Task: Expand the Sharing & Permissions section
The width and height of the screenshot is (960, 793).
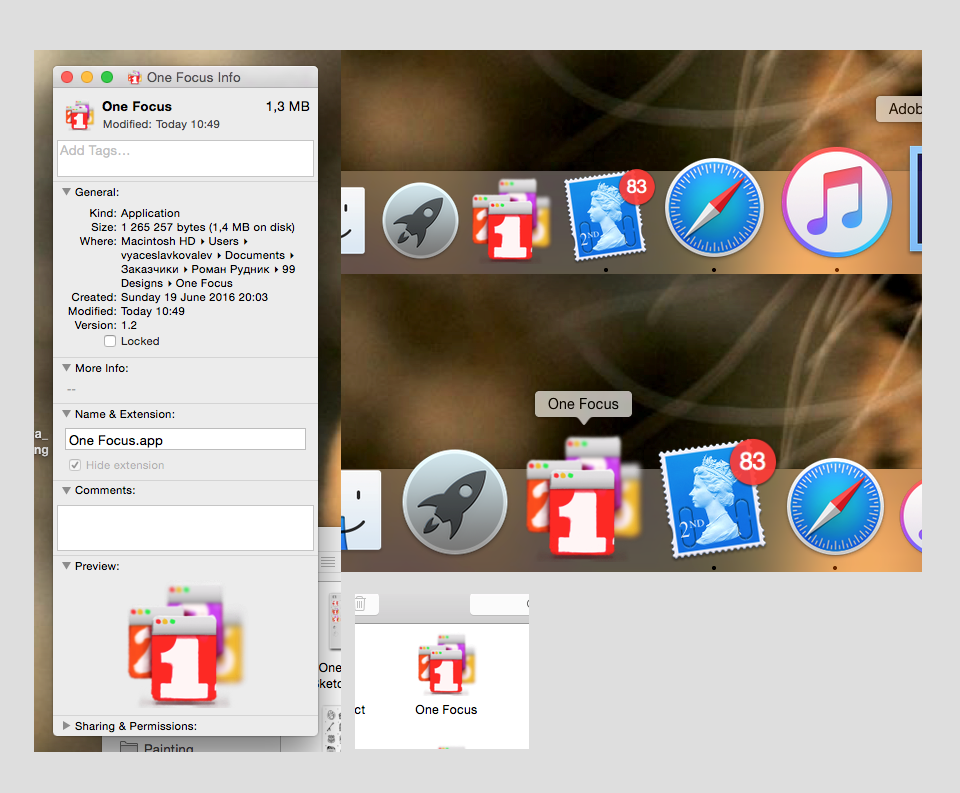Action: pyautogui.click(x=66, y=726)
